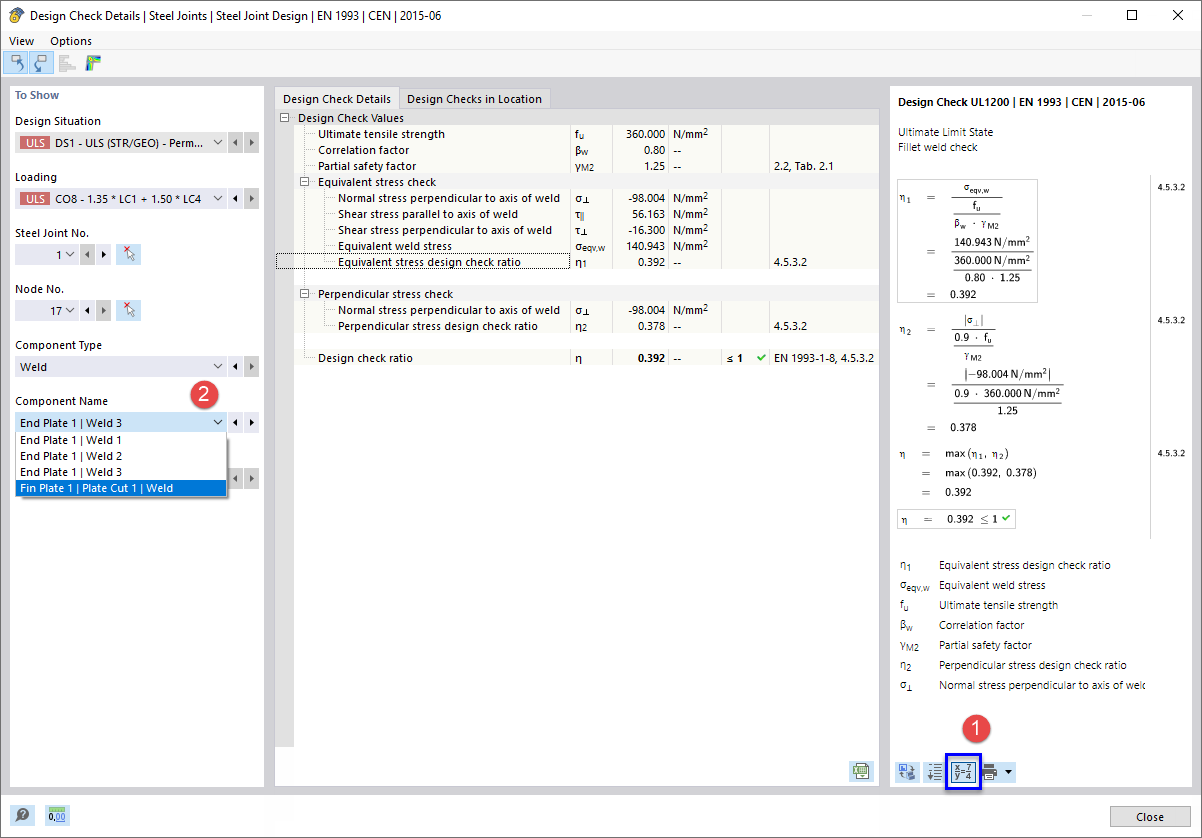Choose End Plate 1 | Weld 1 from list
Image resolution: width=1202 pixels, height=838 pixels.
[x=121, y=440]
